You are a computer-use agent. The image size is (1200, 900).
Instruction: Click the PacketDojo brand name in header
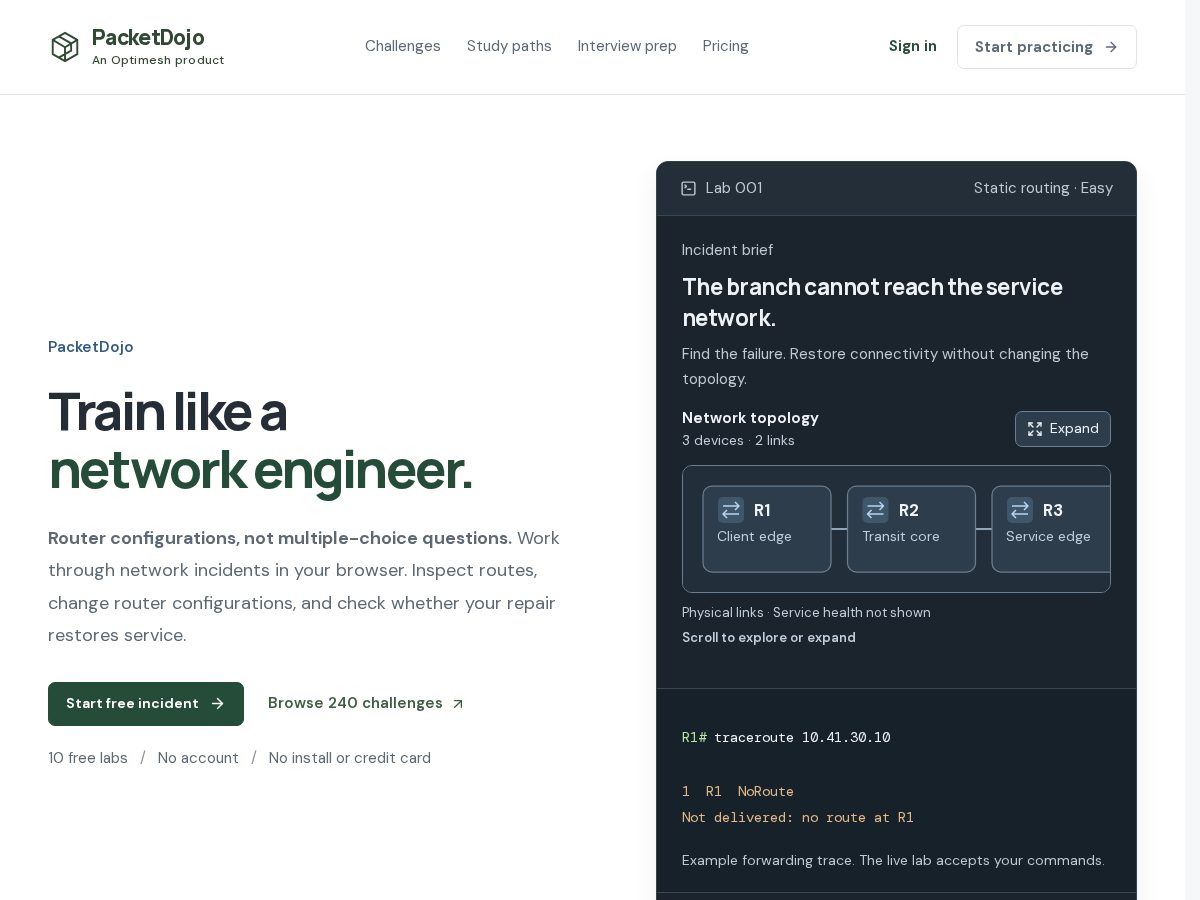tap(148, 38)
